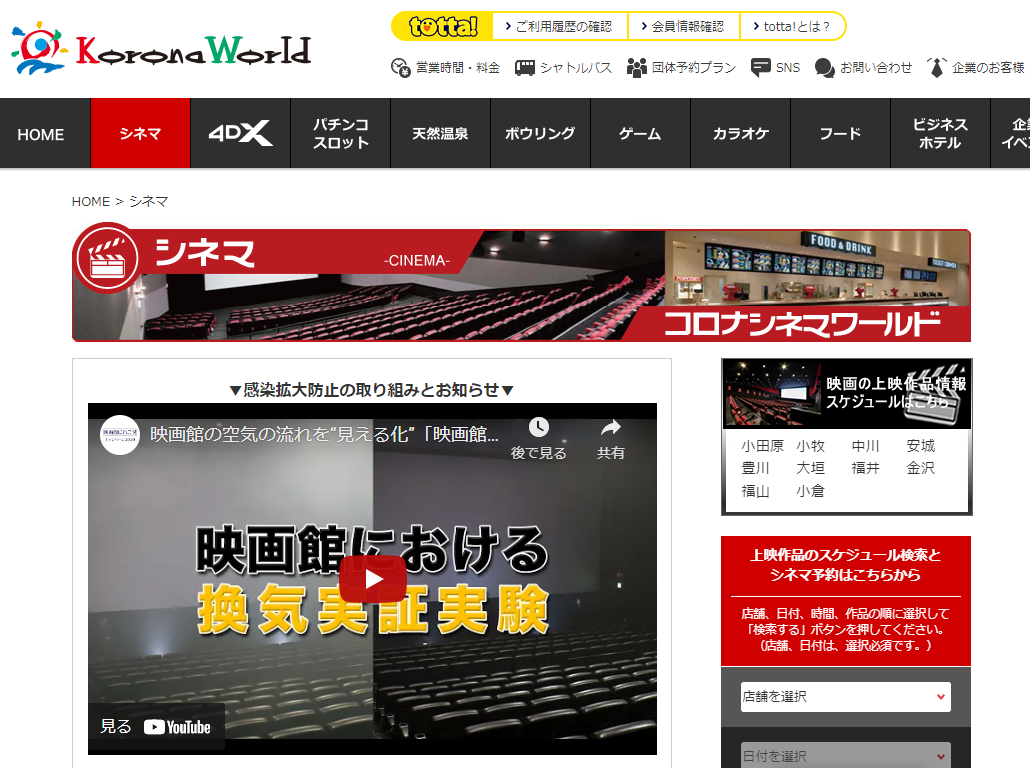Select the シネマ navigation tab
The height and width of the screenshot is (768, 1030).
tap(141, 134)
